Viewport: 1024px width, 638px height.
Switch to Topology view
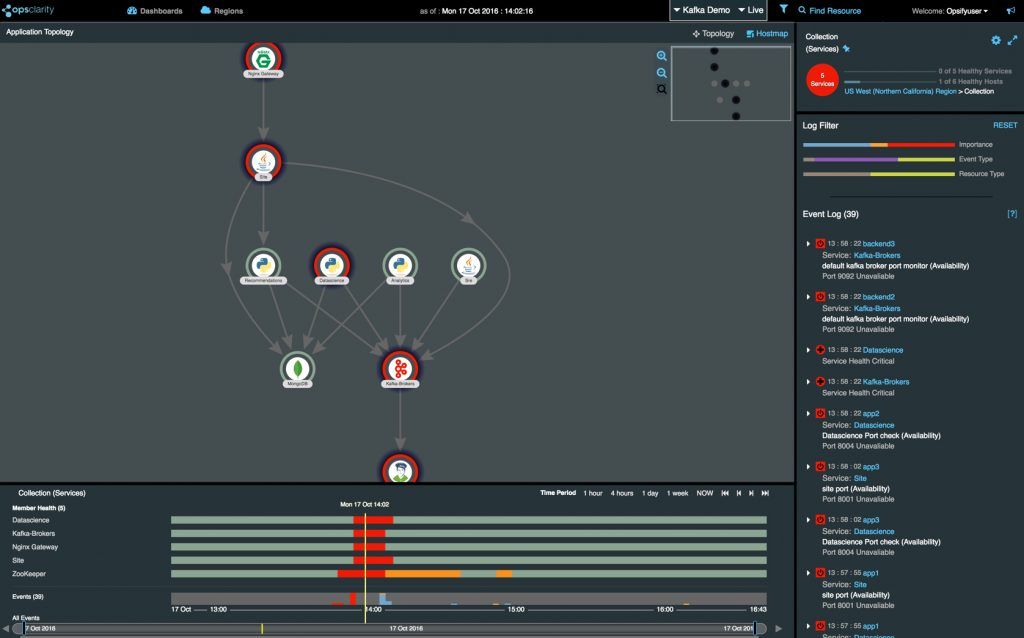tap(713, 33)
